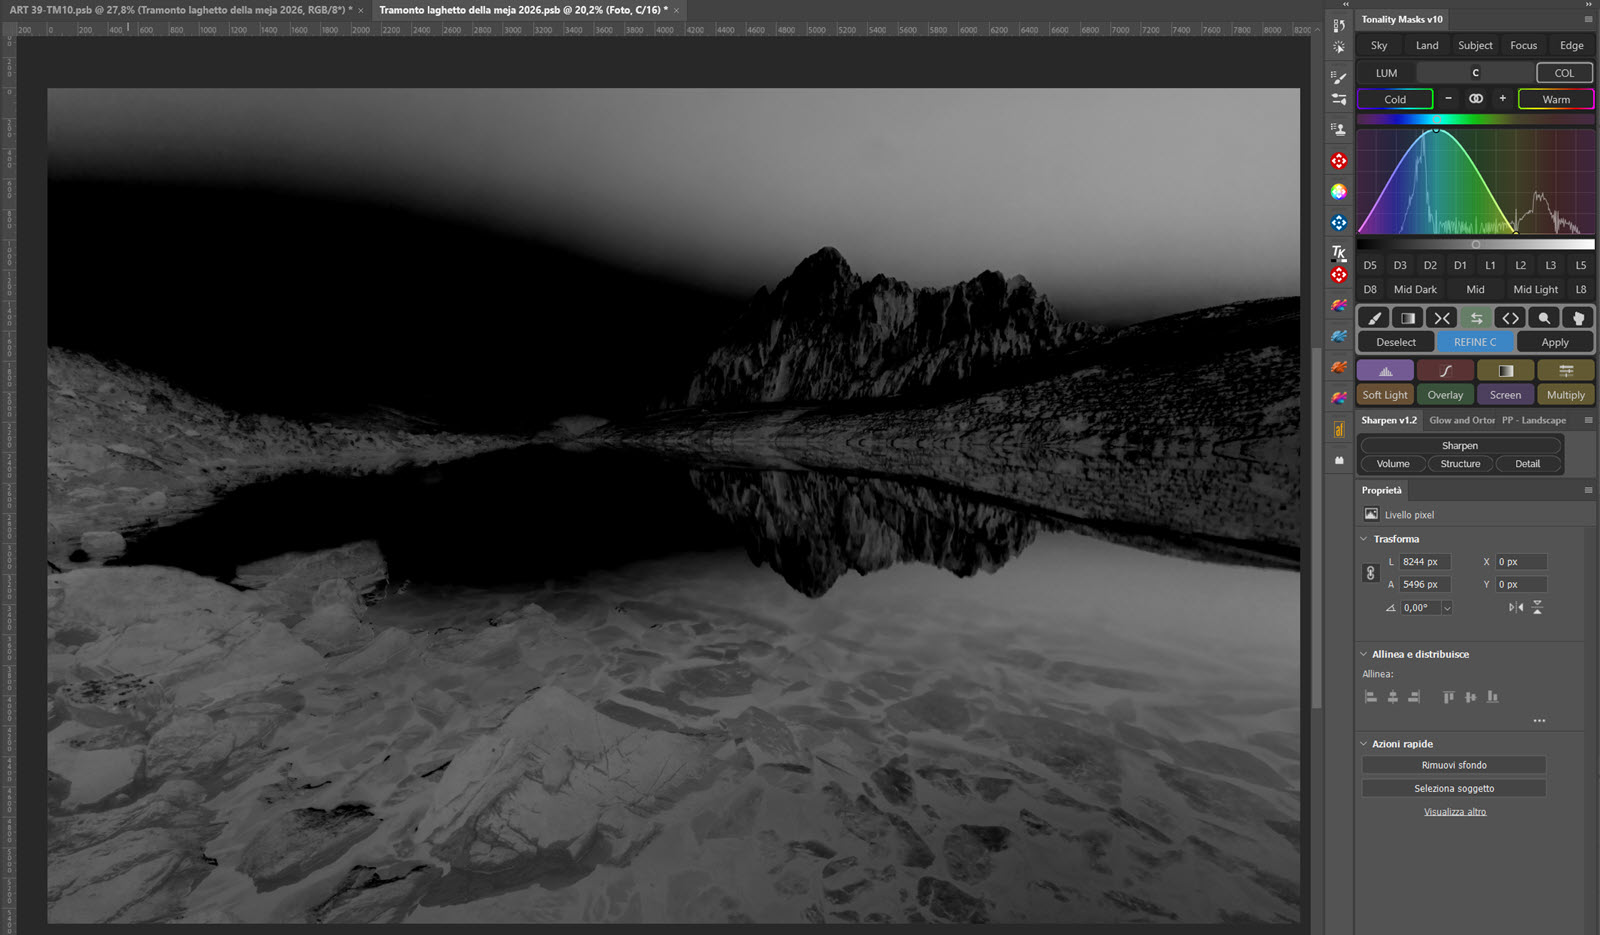
Task: Switch to LUM mask mode
Action: click(x=1386, y=73)
